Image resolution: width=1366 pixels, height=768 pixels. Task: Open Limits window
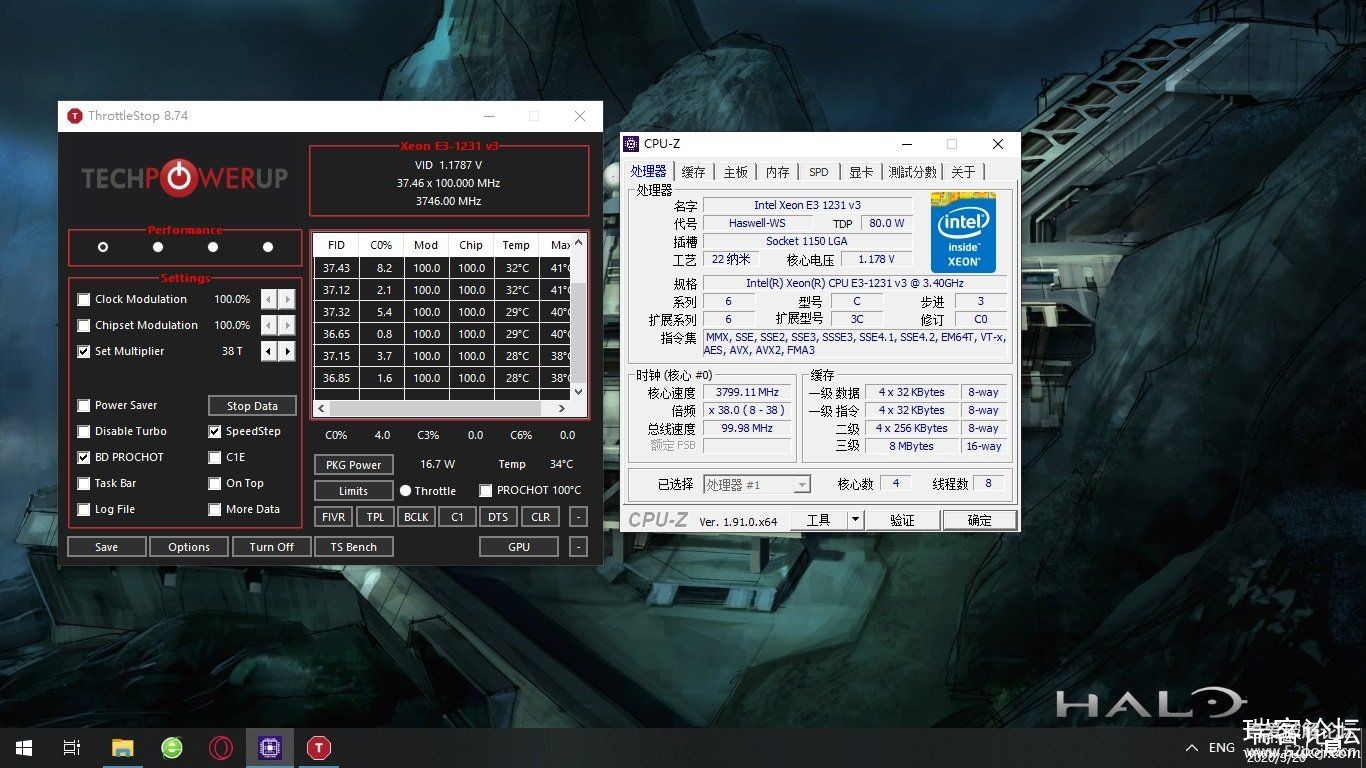coord(354,491)
